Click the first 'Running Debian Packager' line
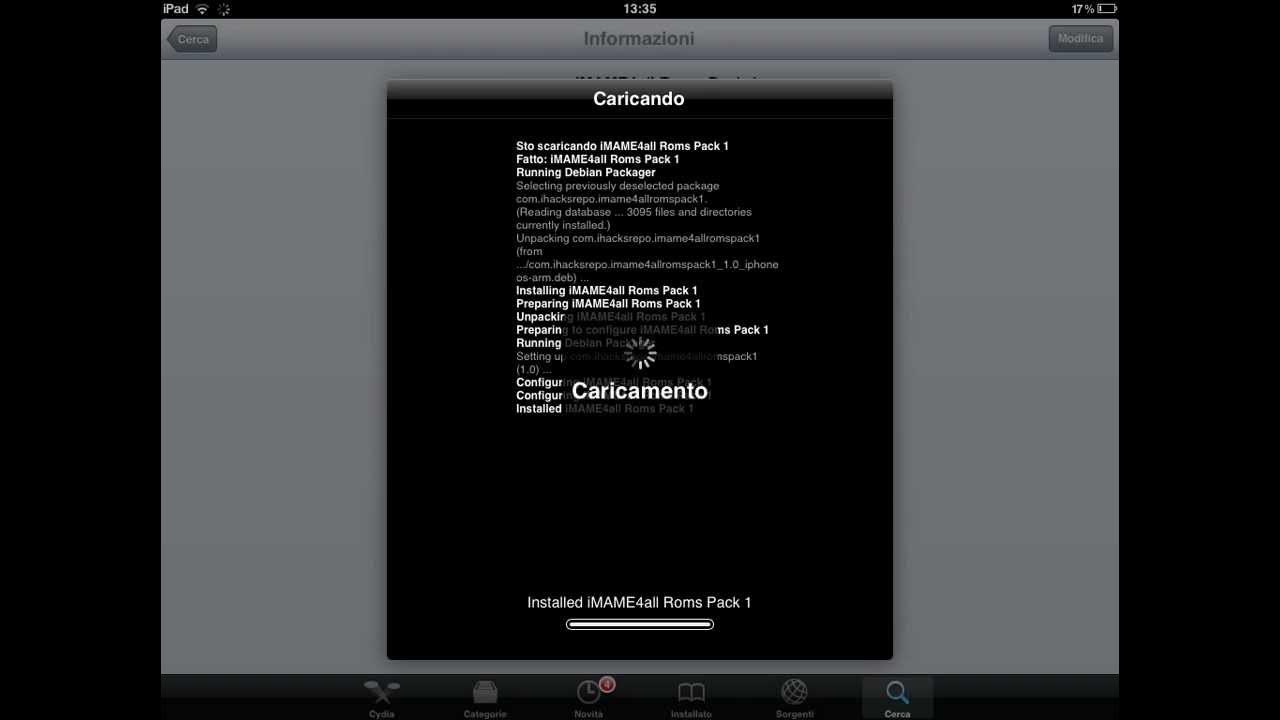Image resolution: width=1280 pixels, height=720 pixels. [586, 172]
